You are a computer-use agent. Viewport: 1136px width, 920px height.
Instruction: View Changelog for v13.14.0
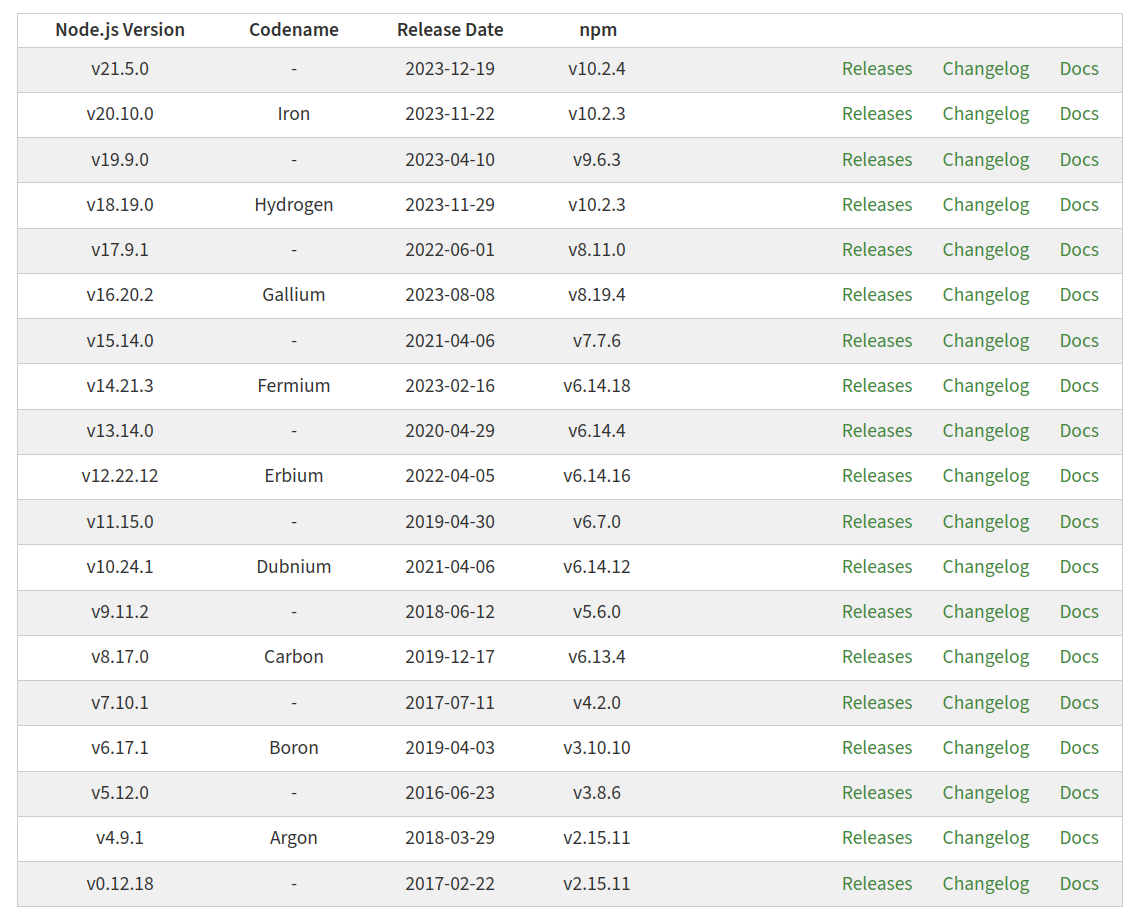click(985, 430)
